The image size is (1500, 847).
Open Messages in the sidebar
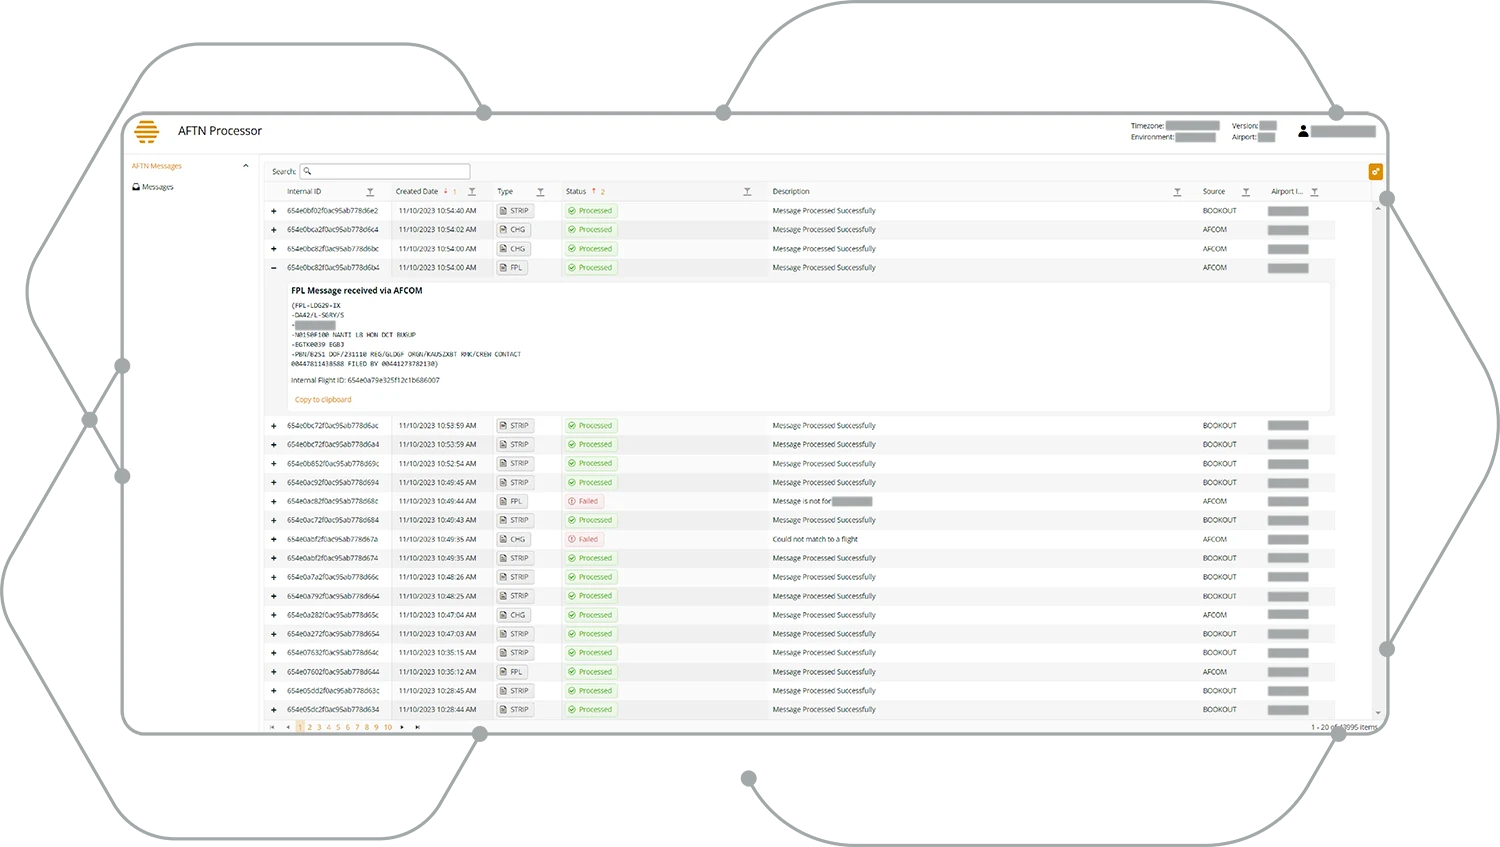coord(158,187)
